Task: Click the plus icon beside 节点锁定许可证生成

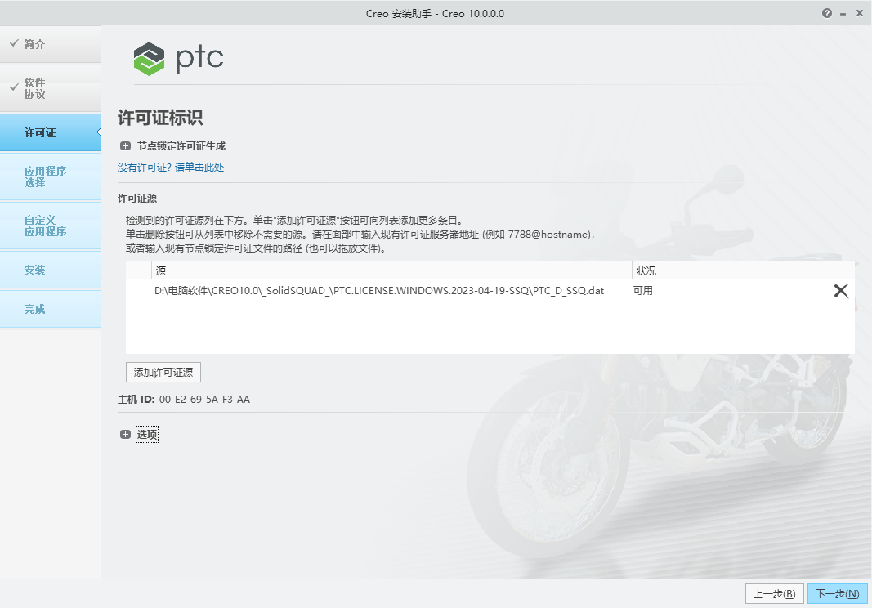Action: click(x=125, y=146)
